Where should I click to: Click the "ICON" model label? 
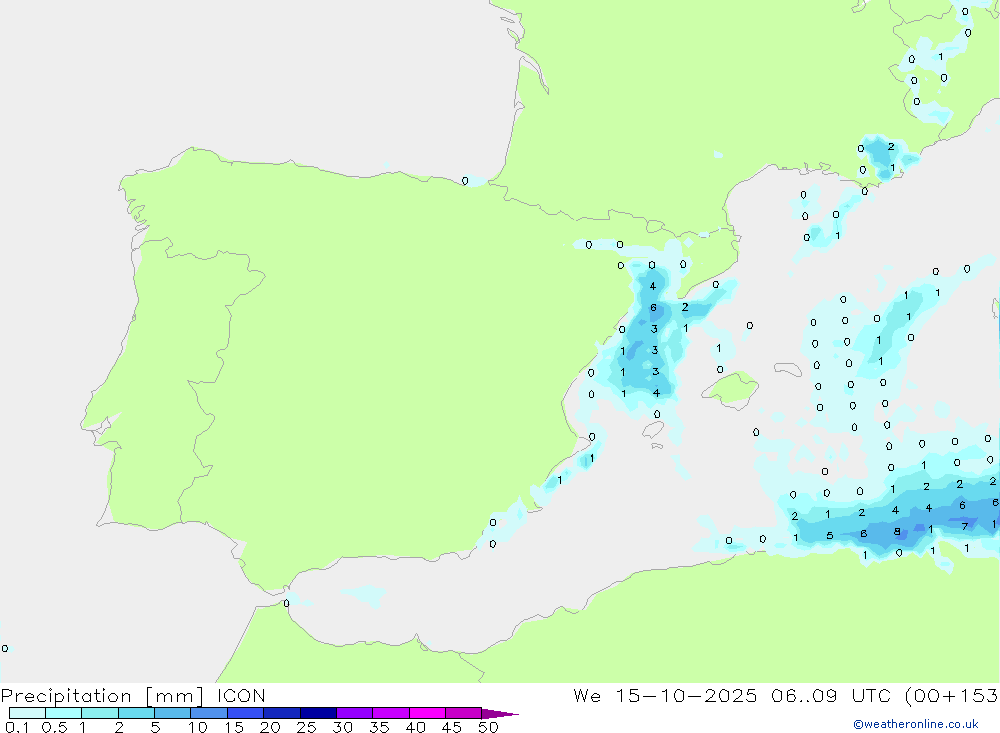240,695
